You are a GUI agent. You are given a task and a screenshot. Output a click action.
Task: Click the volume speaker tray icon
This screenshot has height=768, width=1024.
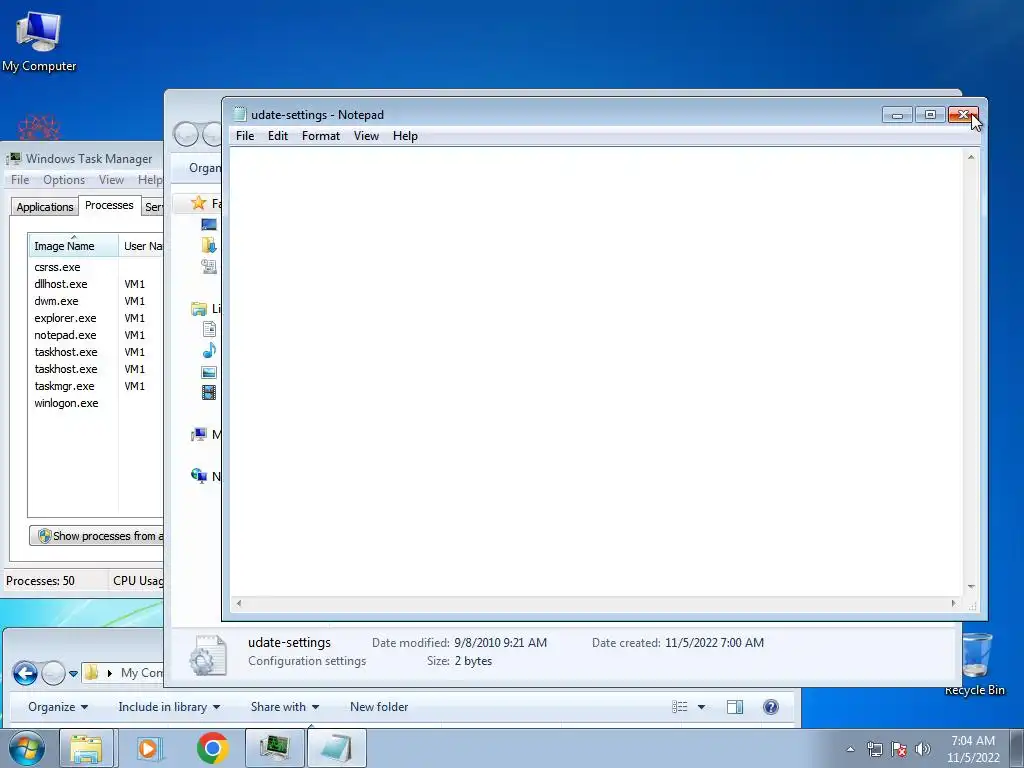tap(923, 748)
